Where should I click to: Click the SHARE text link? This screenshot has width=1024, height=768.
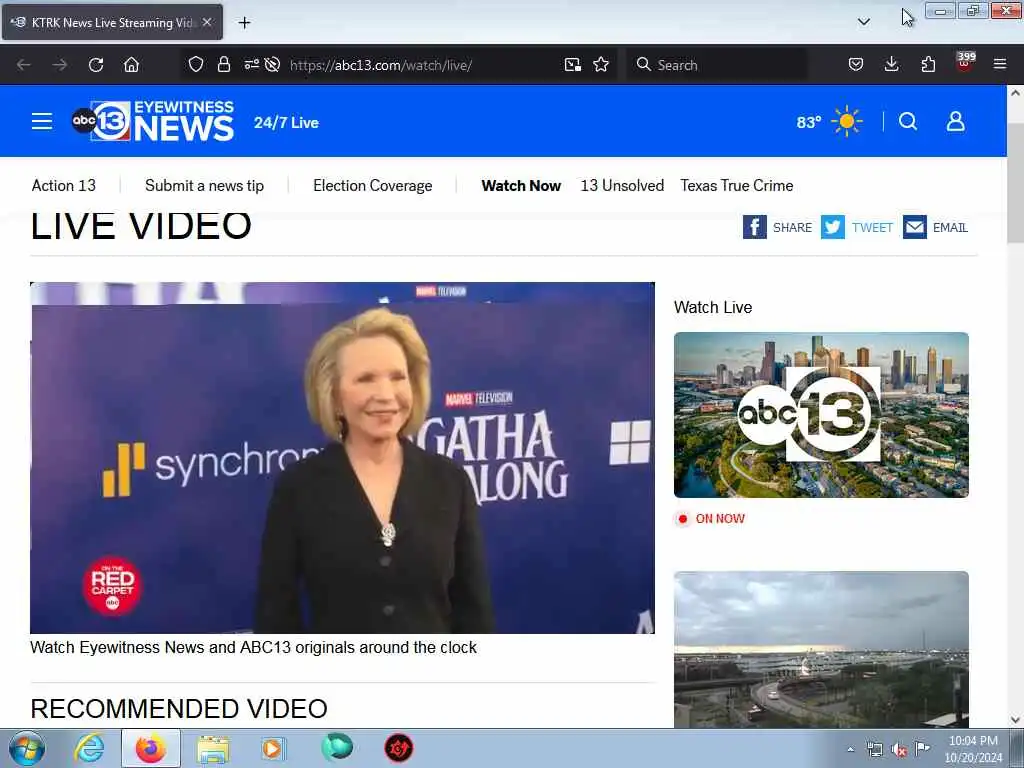(x=792, y=227)
